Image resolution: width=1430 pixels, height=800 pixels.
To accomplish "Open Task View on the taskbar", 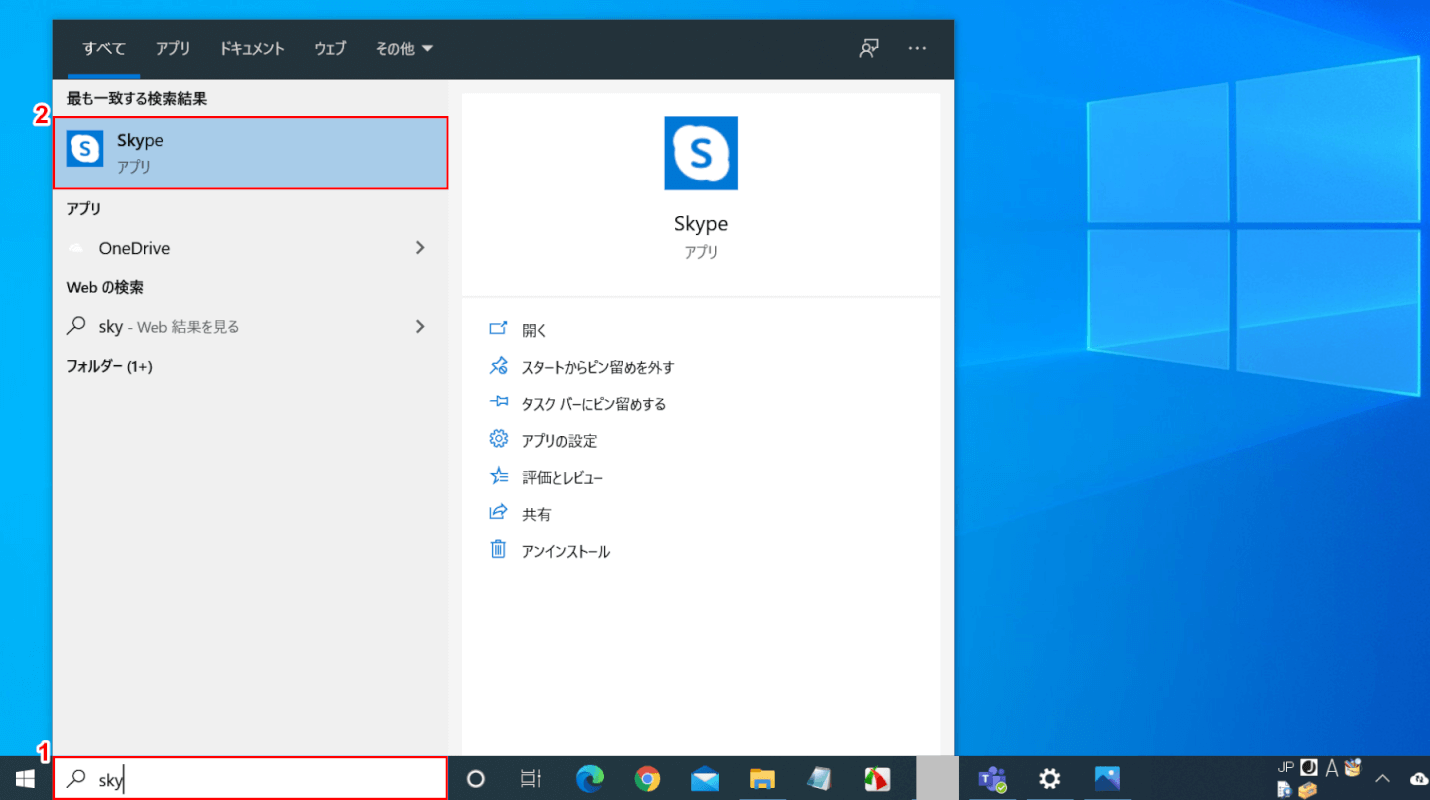I will [x=531, y=778].
